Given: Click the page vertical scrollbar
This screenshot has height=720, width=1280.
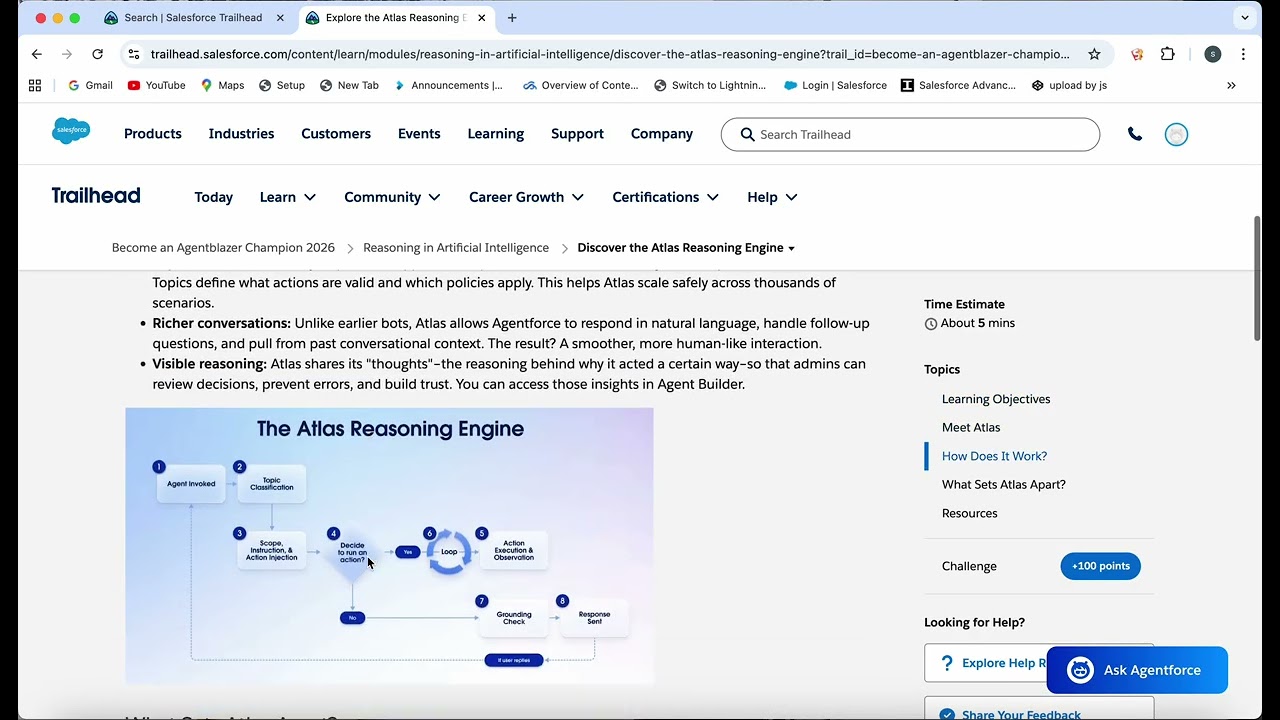Looking at the screenshot, I should point(1257,278).
